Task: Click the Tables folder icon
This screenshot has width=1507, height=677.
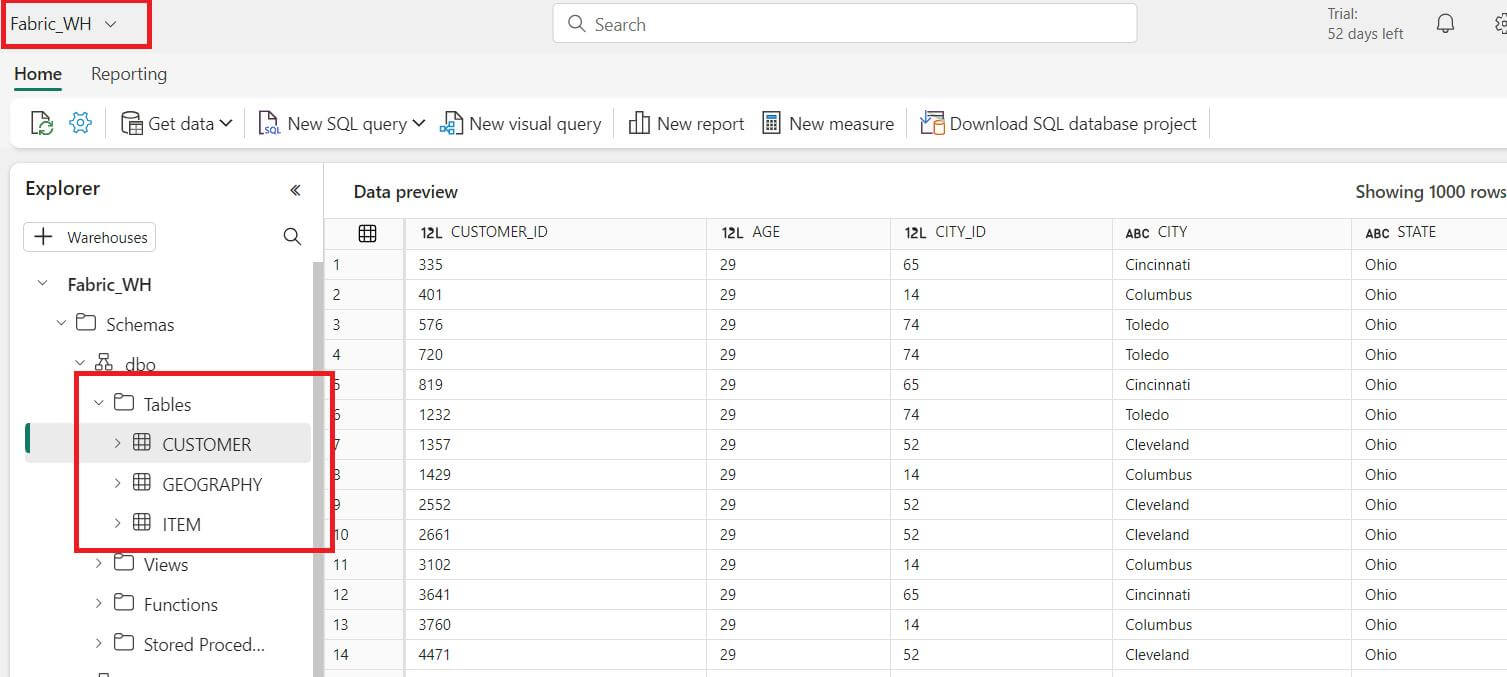Action: (124, 403)
